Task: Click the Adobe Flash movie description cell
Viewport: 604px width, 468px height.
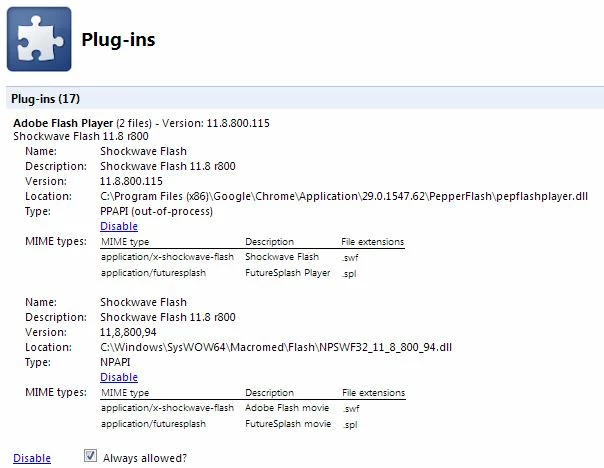Action: (x=287, y=408)
